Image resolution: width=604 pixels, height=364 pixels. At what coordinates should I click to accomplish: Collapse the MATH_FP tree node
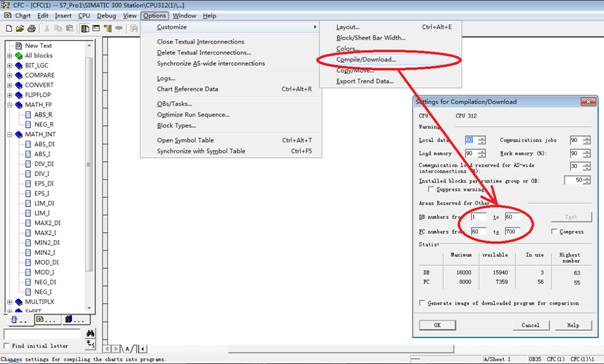click(x=10, y=105)
